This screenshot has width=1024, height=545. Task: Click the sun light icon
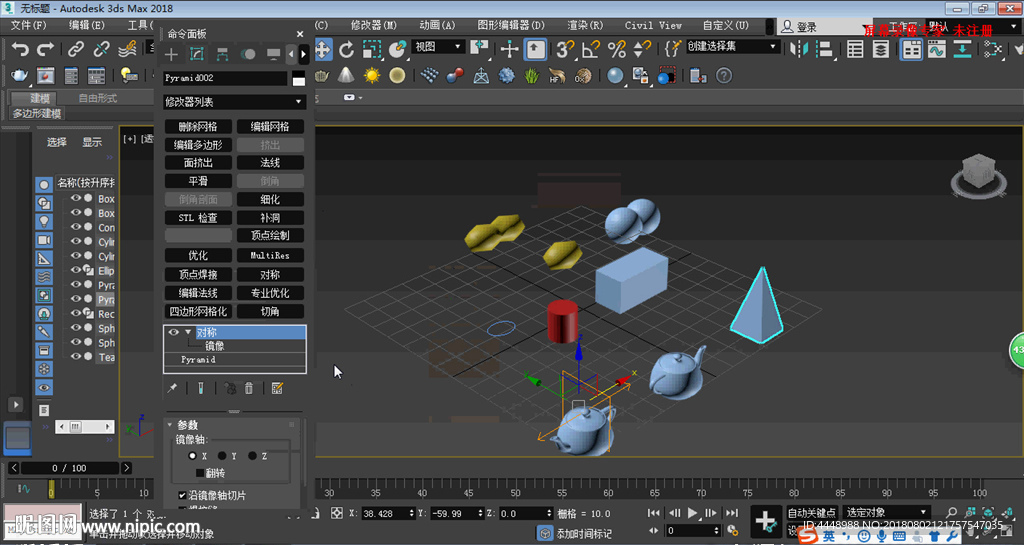(x=372, y=76)
